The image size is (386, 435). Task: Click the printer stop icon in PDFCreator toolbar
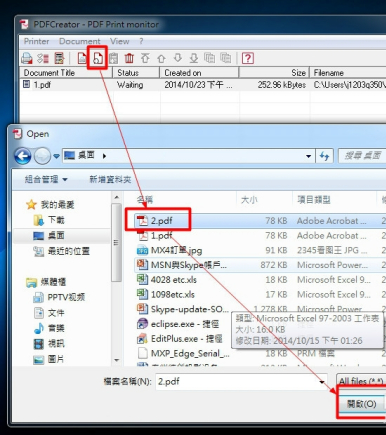27,58
